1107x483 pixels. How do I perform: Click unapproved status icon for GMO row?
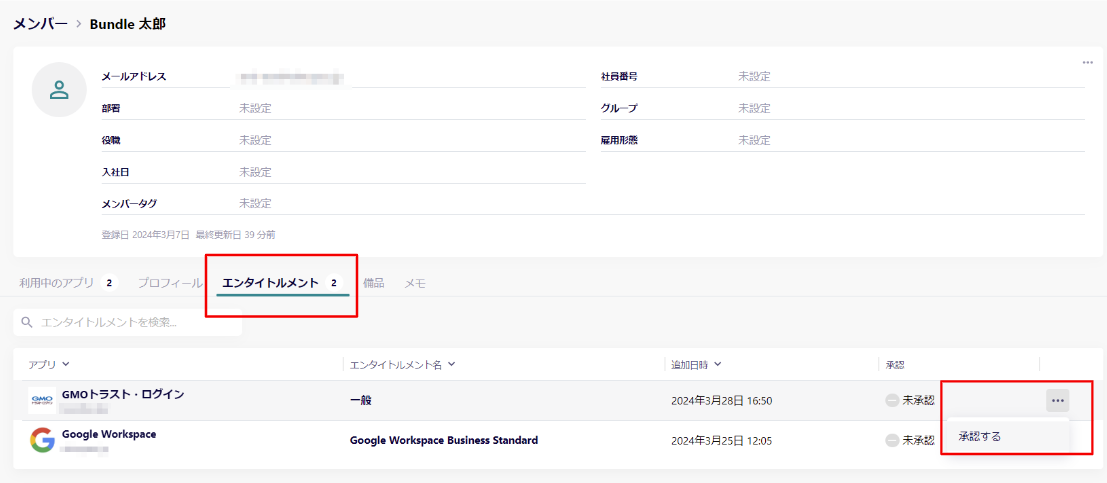(x=892, y=400)
